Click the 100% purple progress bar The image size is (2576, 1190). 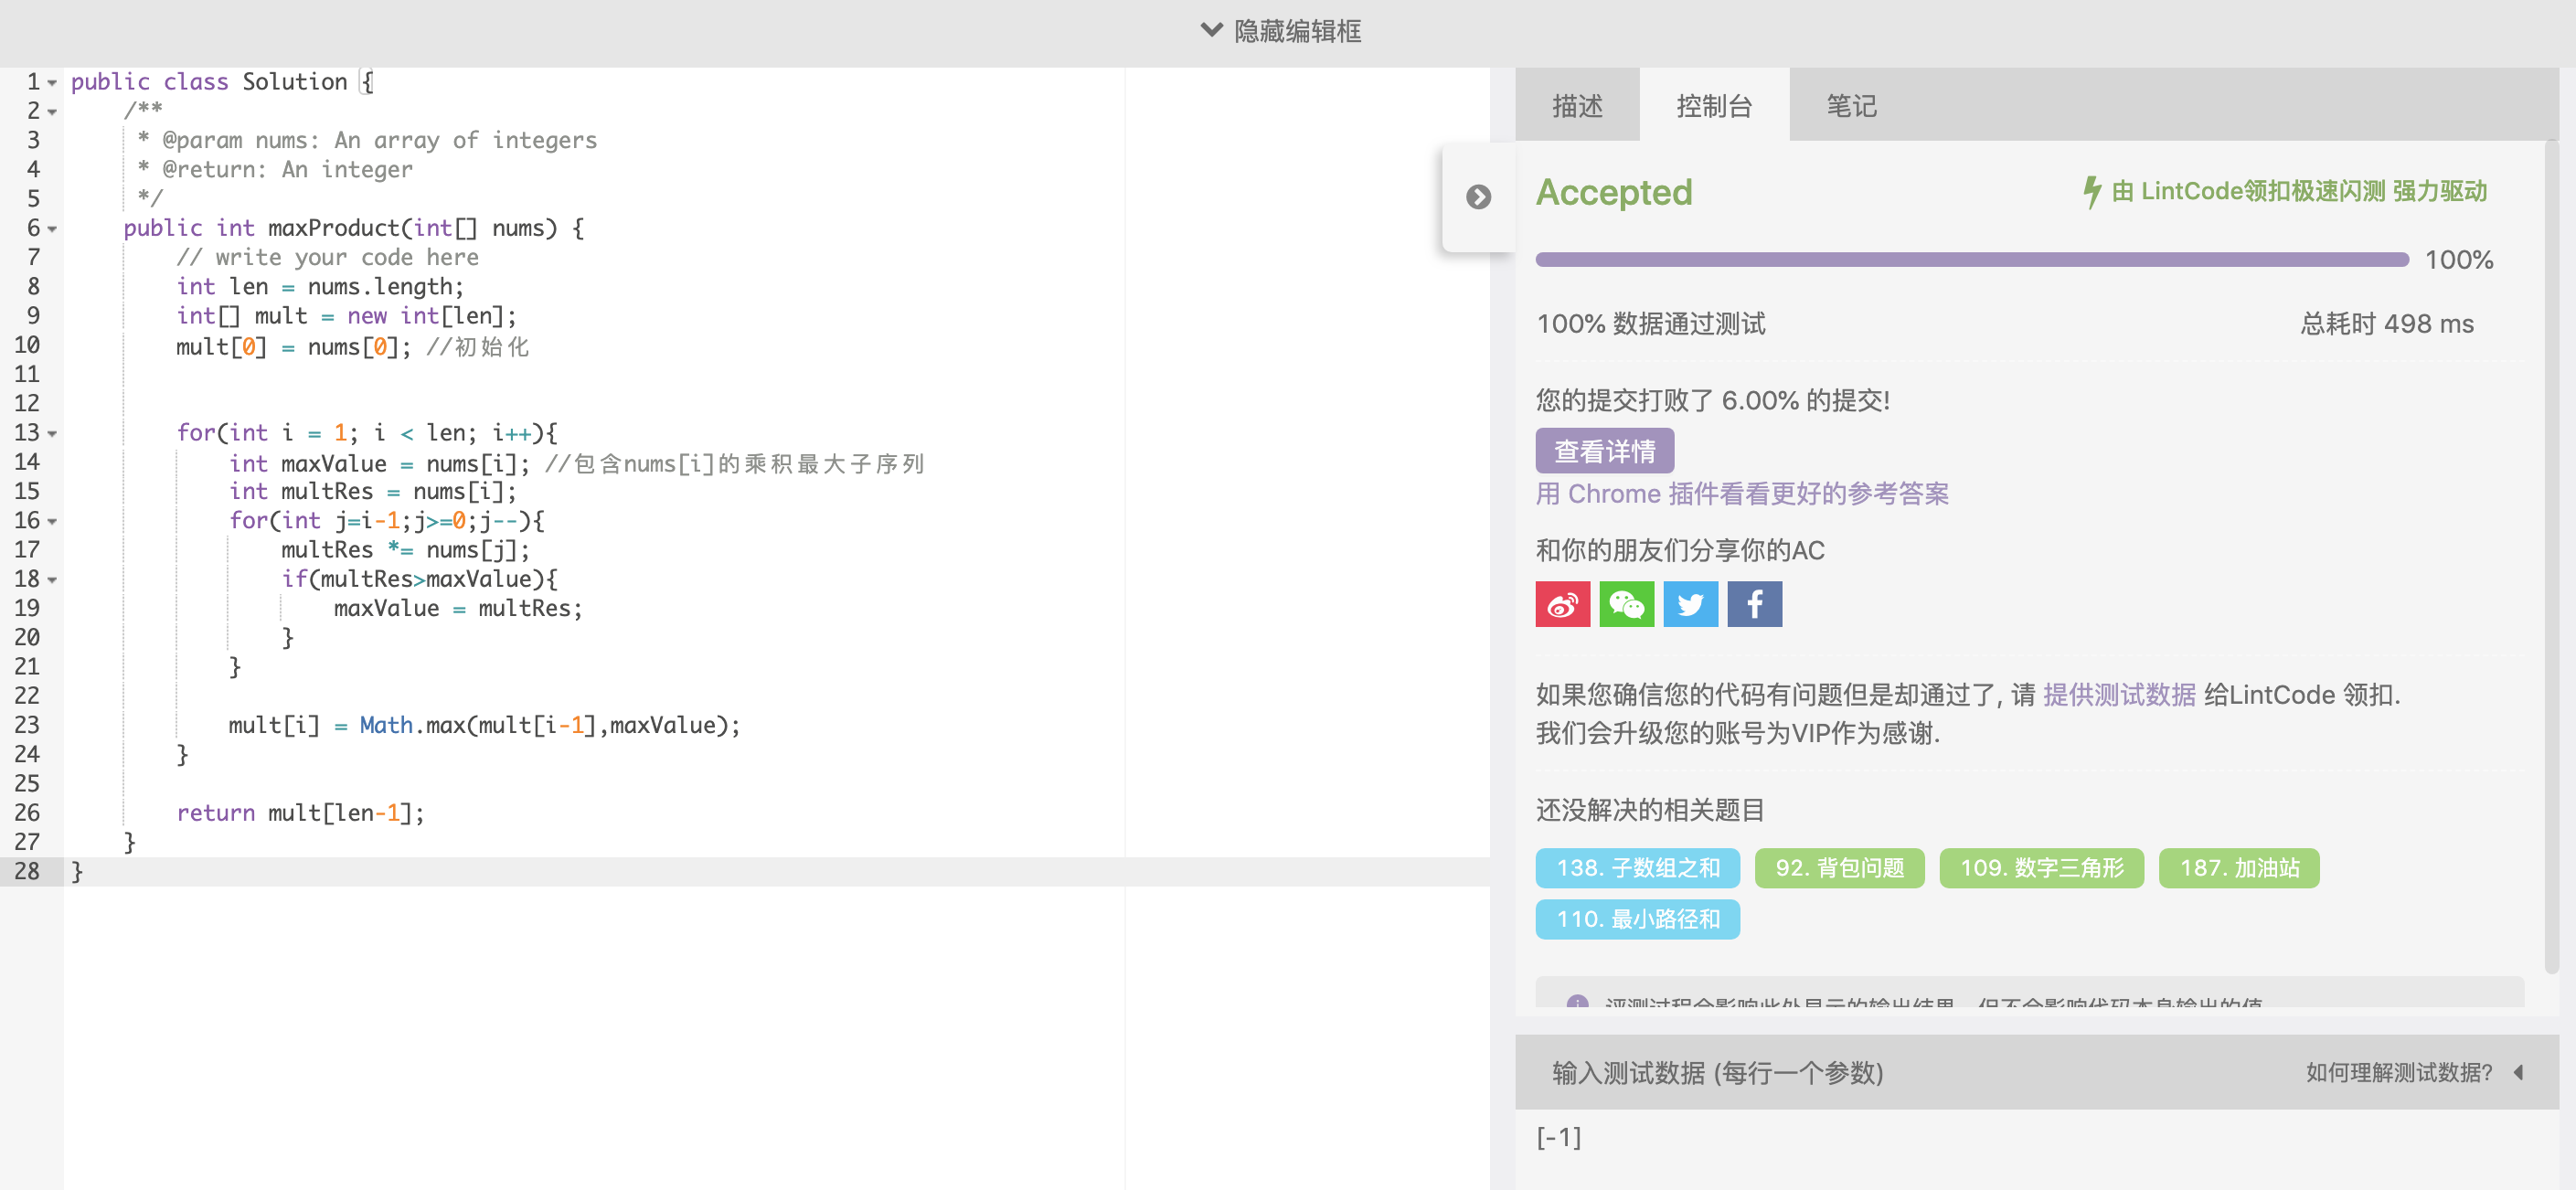tap(1971, 260)
